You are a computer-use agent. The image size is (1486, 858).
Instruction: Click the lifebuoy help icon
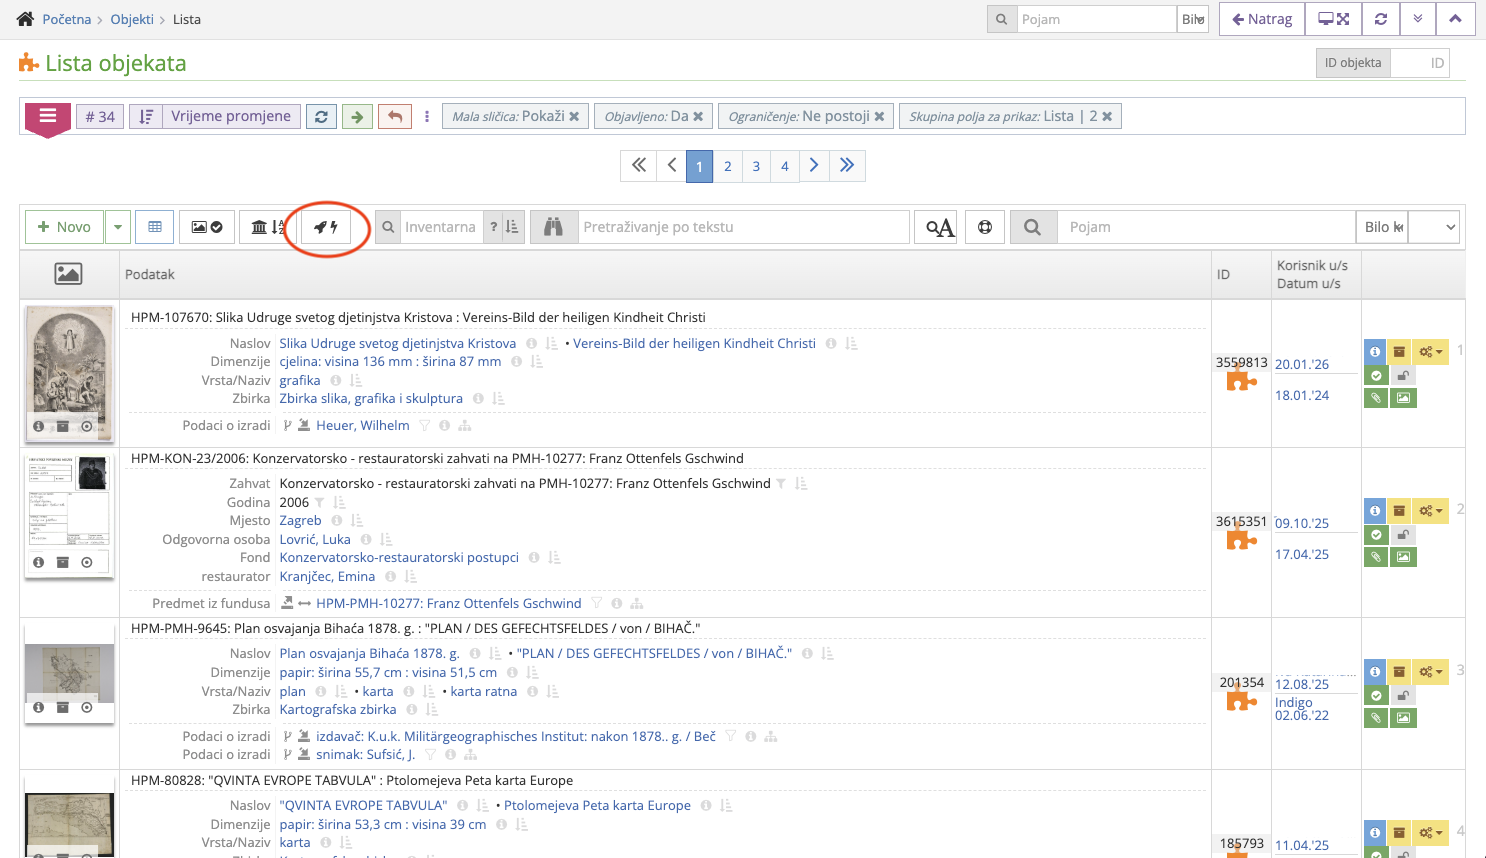pos(985,227)
